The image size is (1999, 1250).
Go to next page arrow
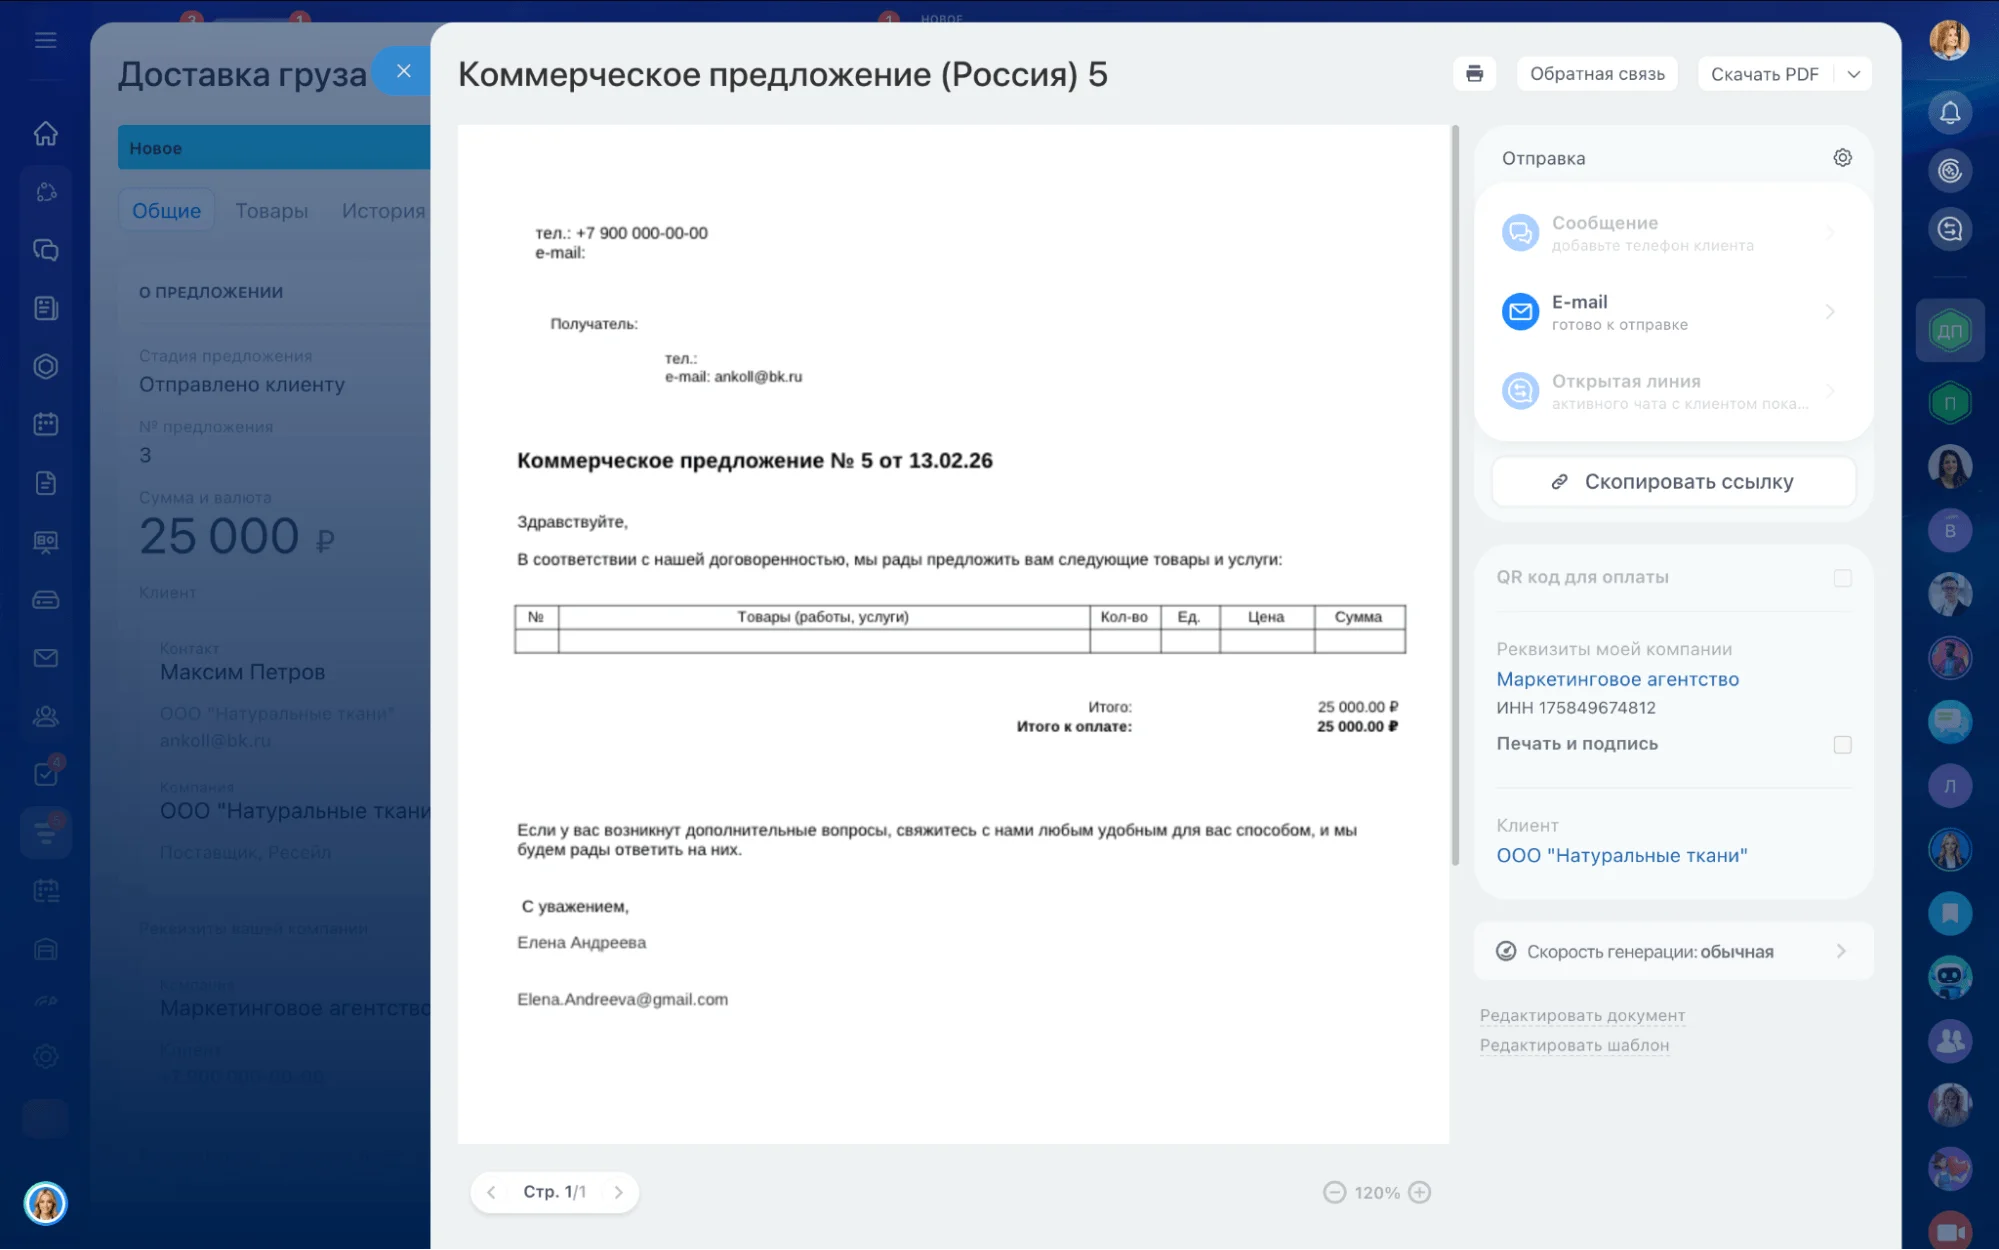619,1192
